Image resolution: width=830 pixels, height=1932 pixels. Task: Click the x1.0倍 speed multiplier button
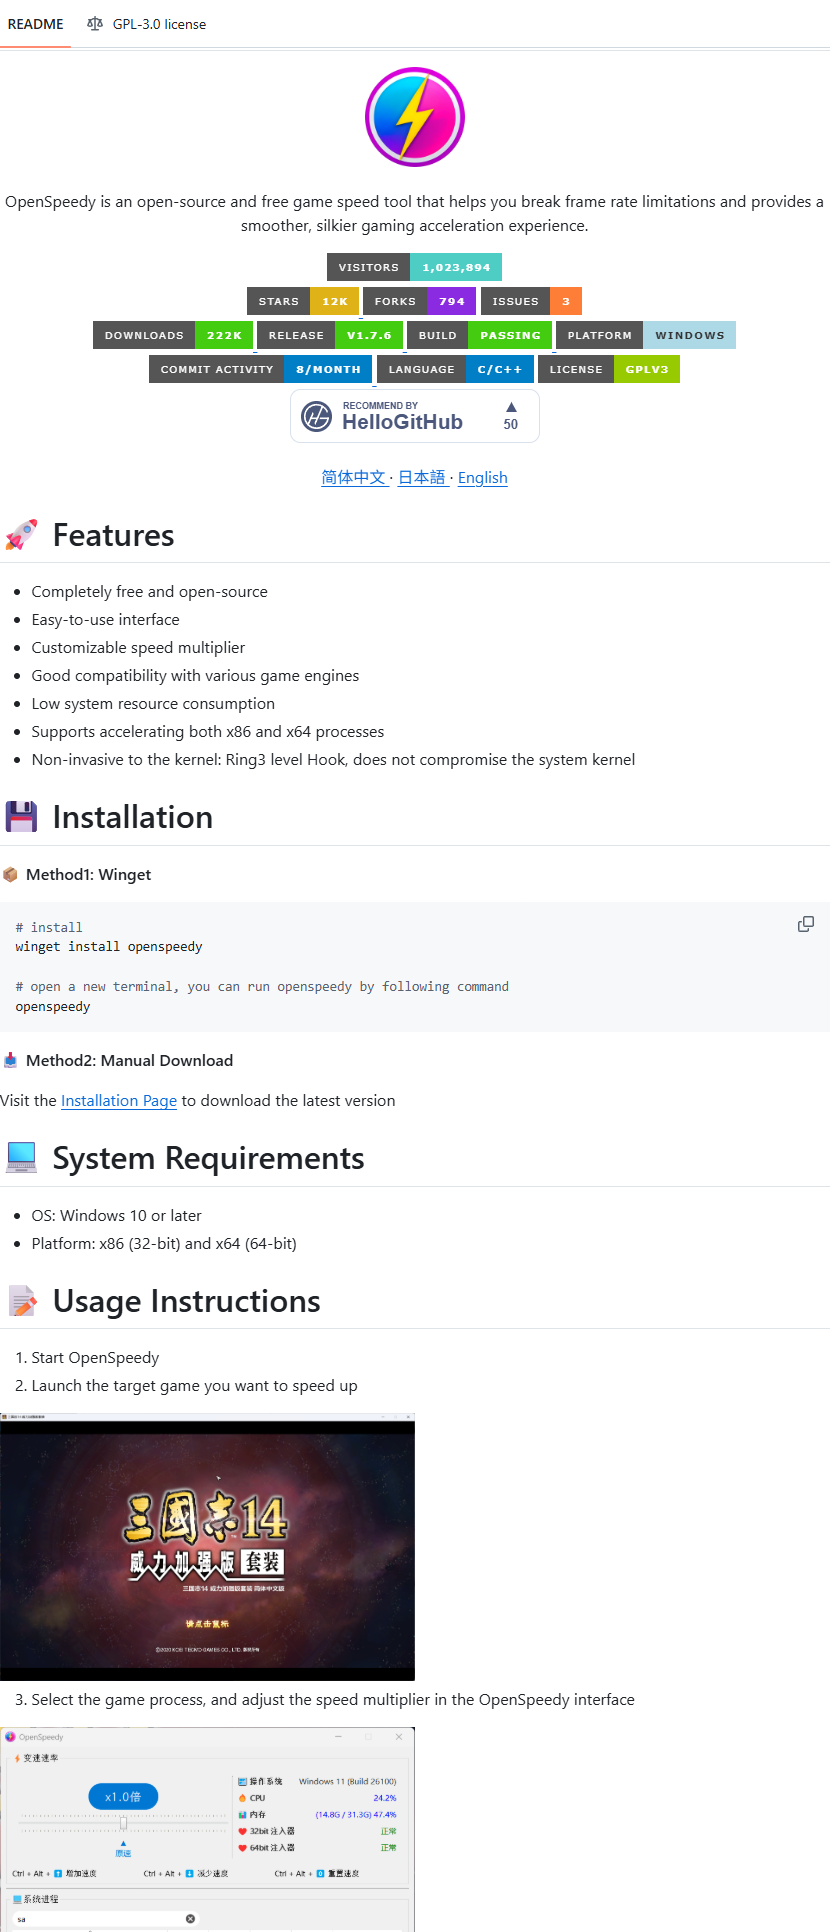click(123, 1797)
